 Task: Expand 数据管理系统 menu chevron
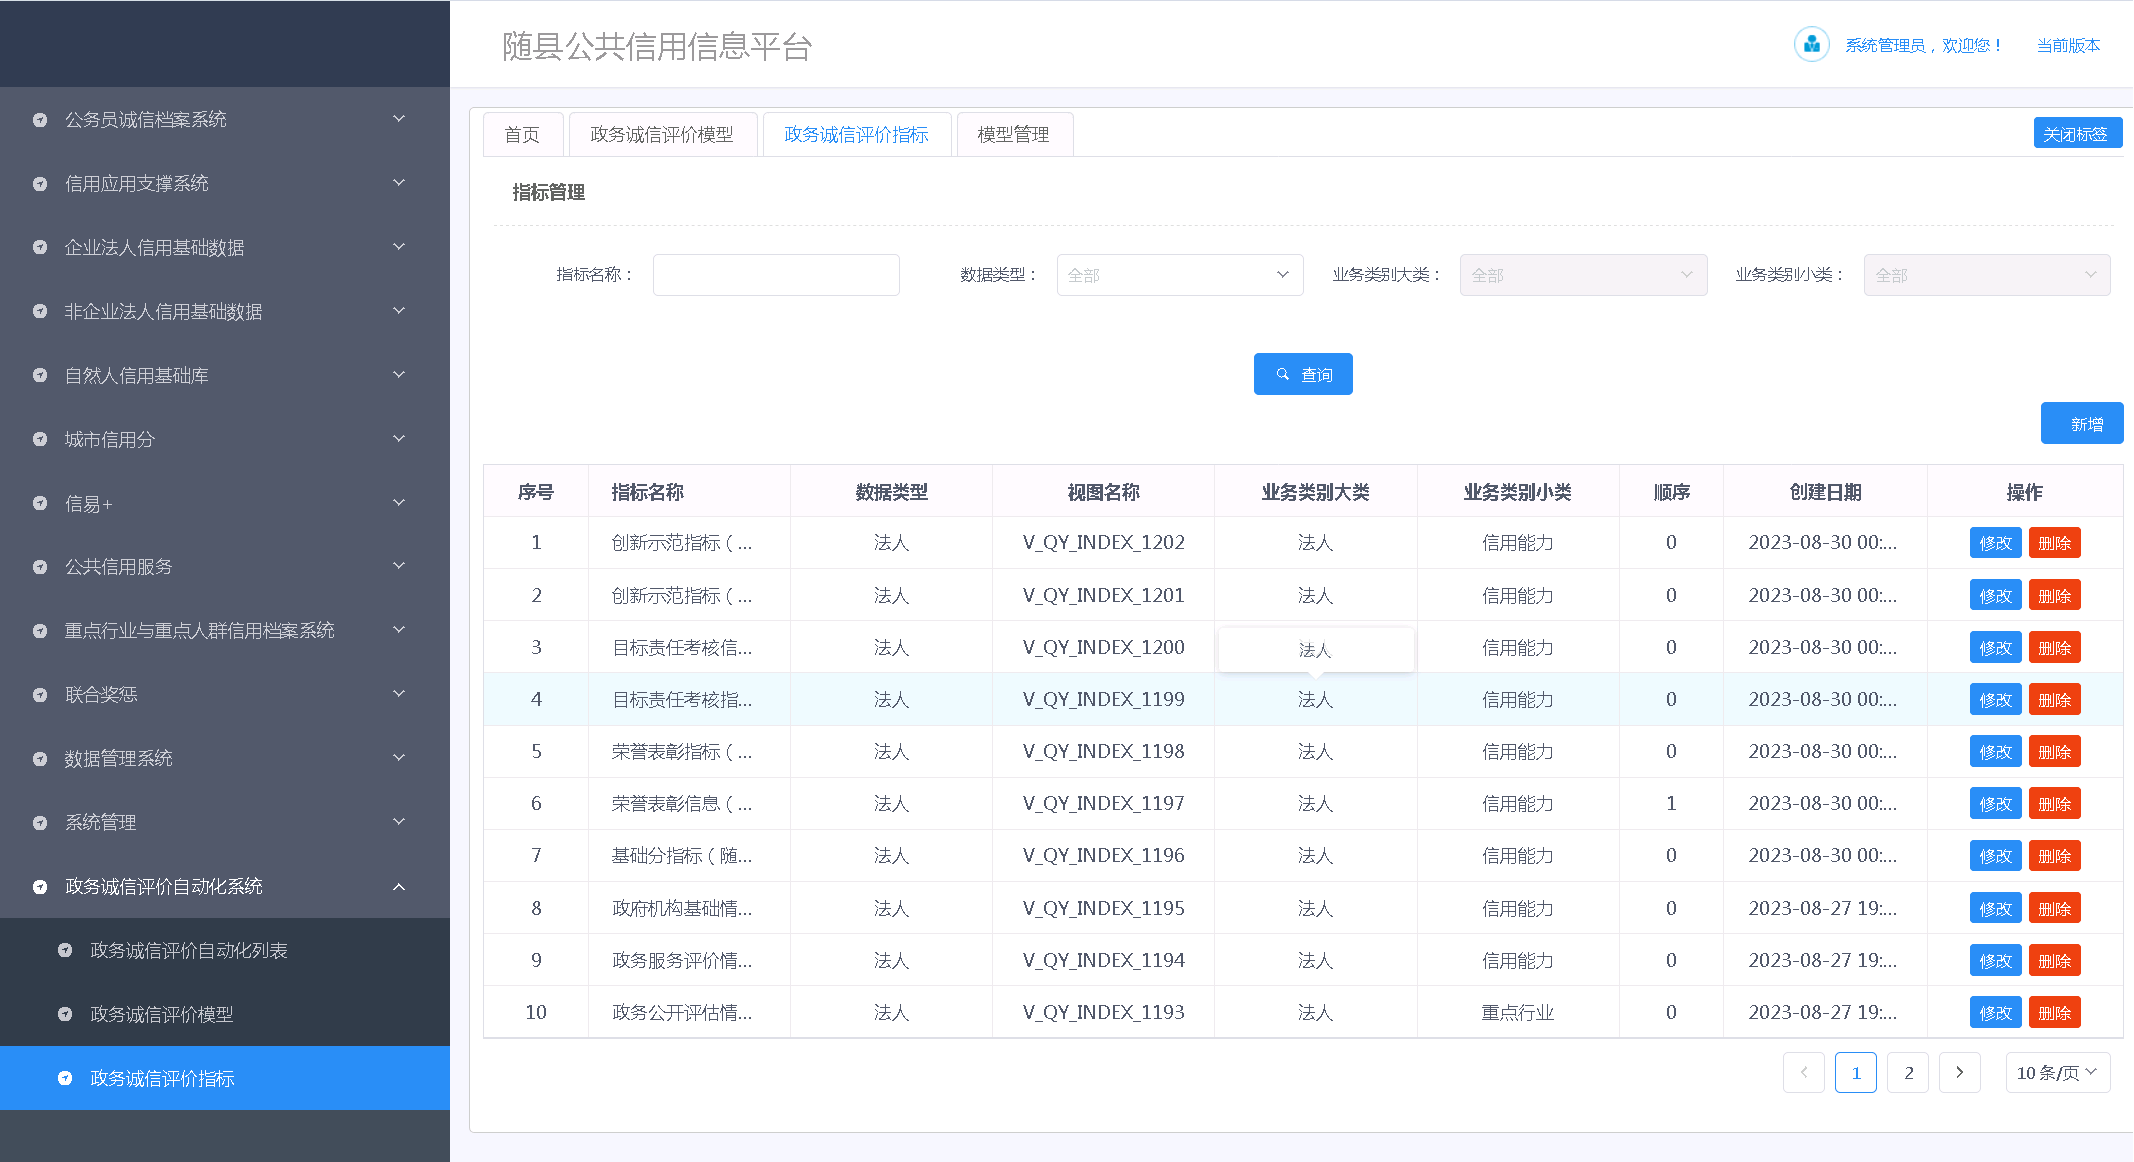tap(399, 758)
